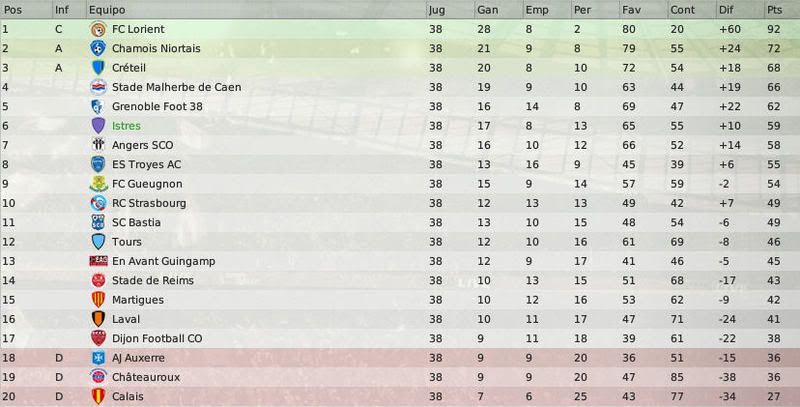This screenshot has width=800, height=407.
Task: Open the ES Troyes AC team page
Action: [146, 164]
